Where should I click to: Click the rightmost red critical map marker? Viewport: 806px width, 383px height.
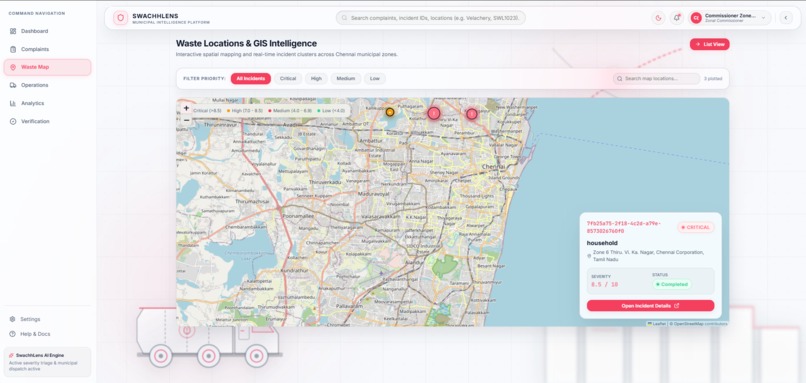tap(472, 114)
